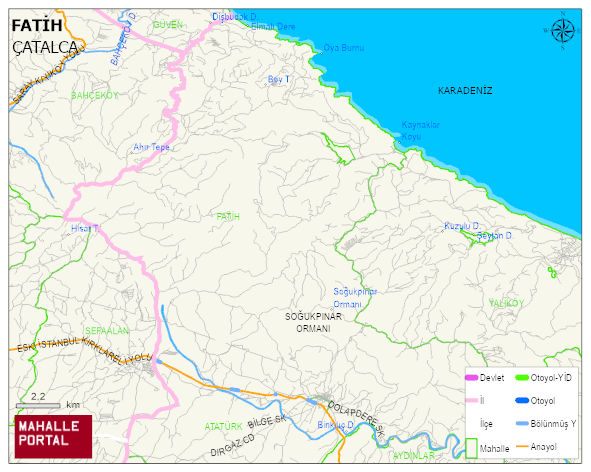591x472 pixels.
Task: Click the Kaynaklar Koyu bay label
Action: tap(420, 130)
